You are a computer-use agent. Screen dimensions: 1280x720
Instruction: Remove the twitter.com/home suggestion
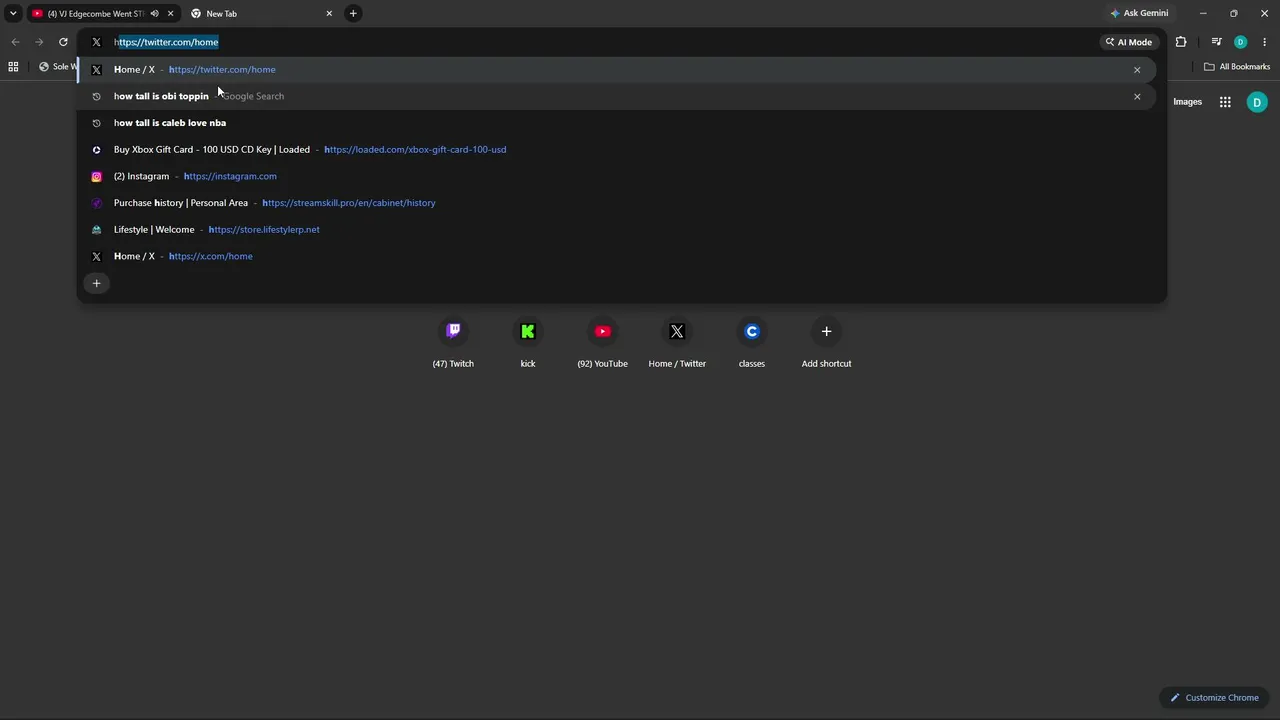point(1137,70)
